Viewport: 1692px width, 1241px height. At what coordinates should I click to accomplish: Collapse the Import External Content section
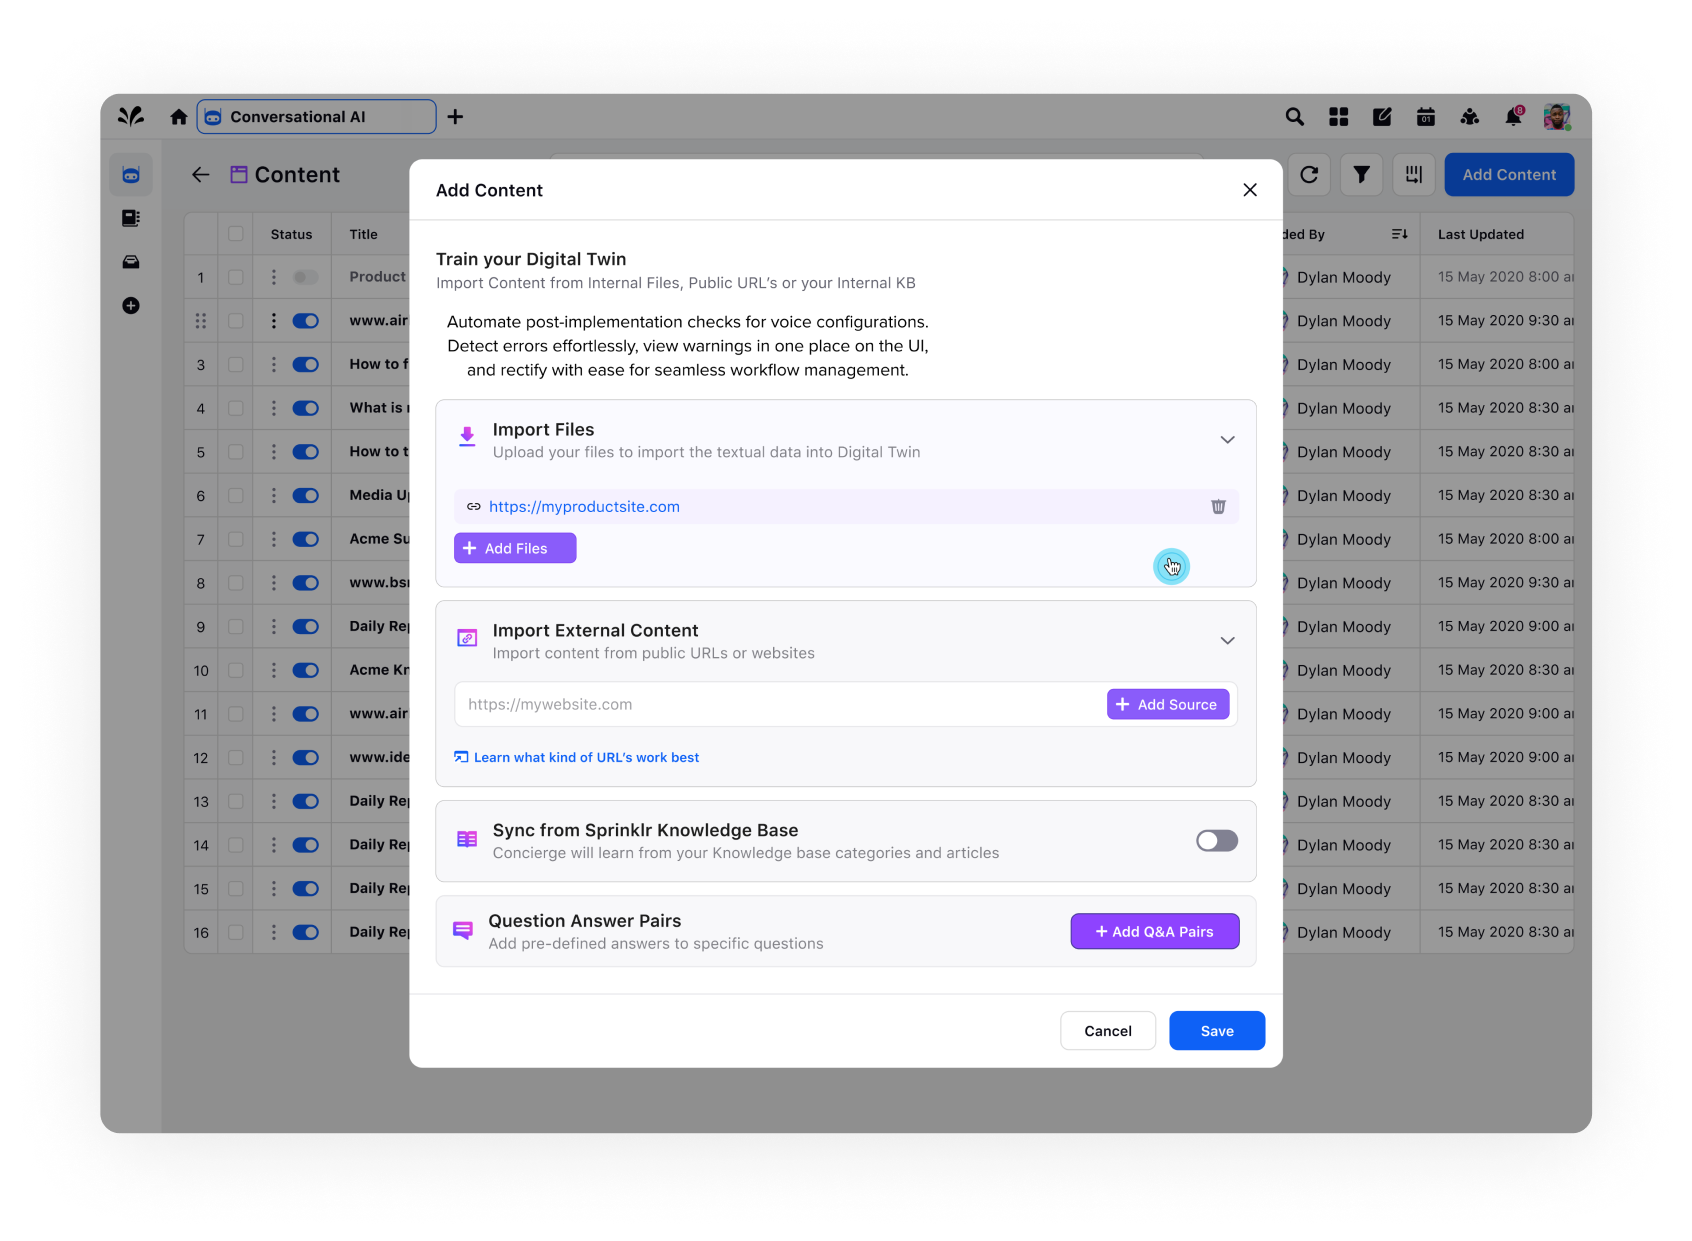coord(1228,641)
